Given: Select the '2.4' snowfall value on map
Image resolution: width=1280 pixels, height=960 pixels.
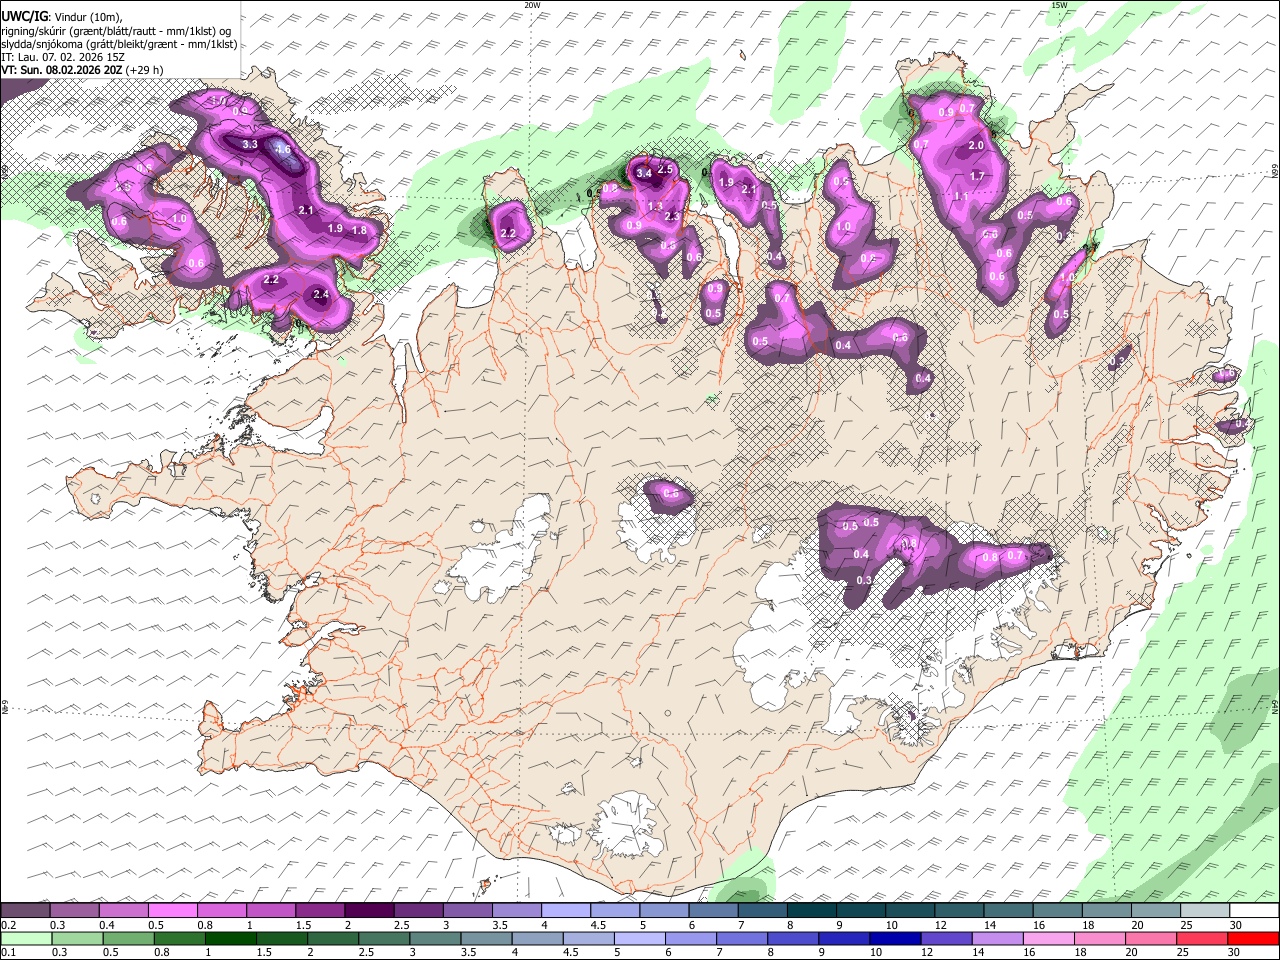Looking at the screenshot, I should [x=321, y=295].
